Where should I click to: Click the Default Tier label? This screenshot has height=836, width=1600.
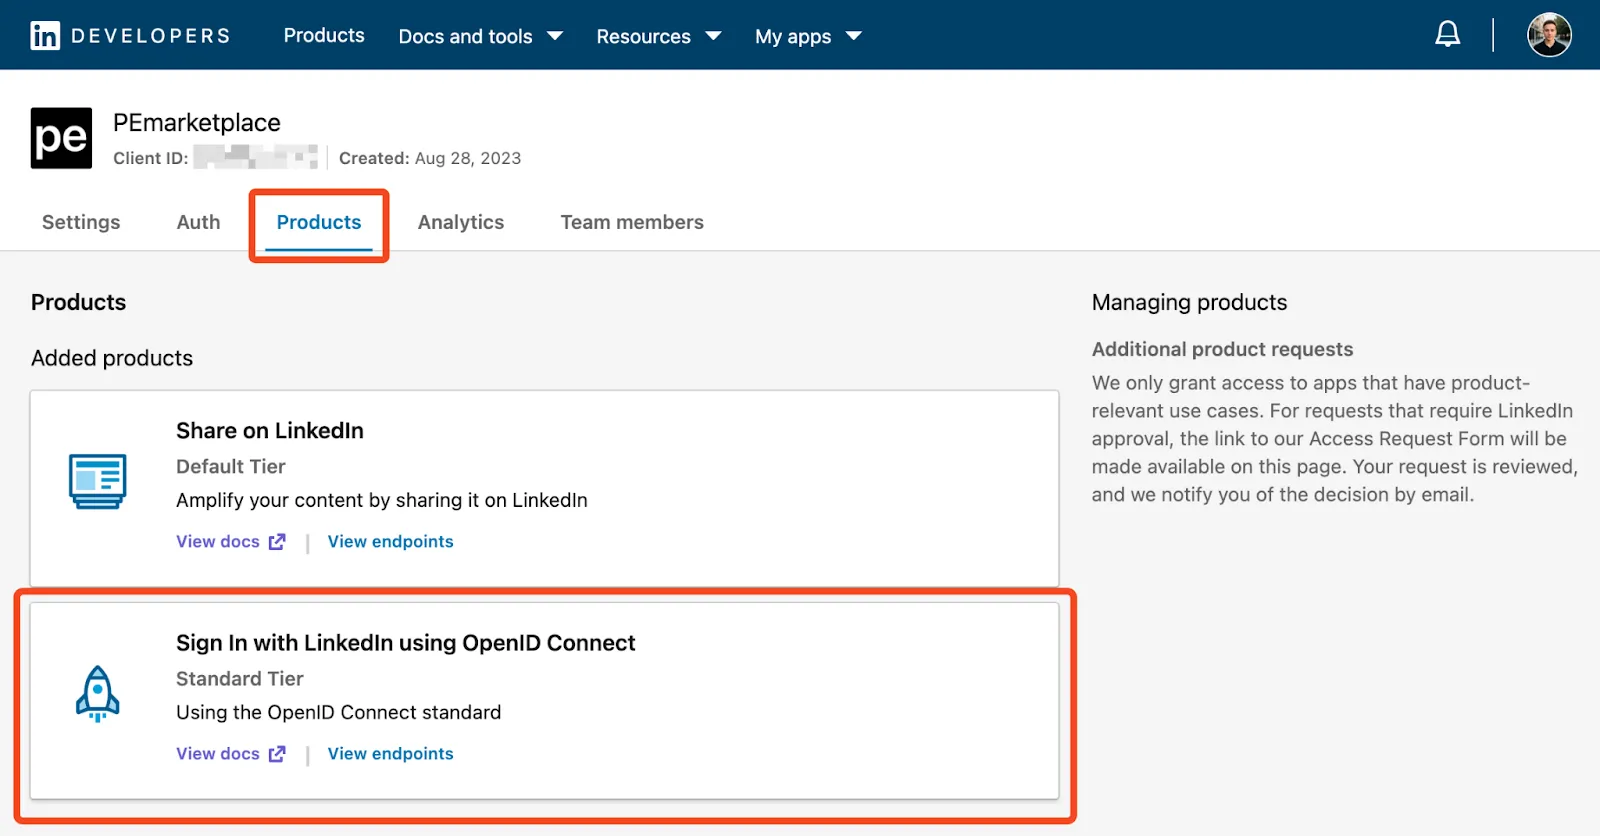pos(231,467)
